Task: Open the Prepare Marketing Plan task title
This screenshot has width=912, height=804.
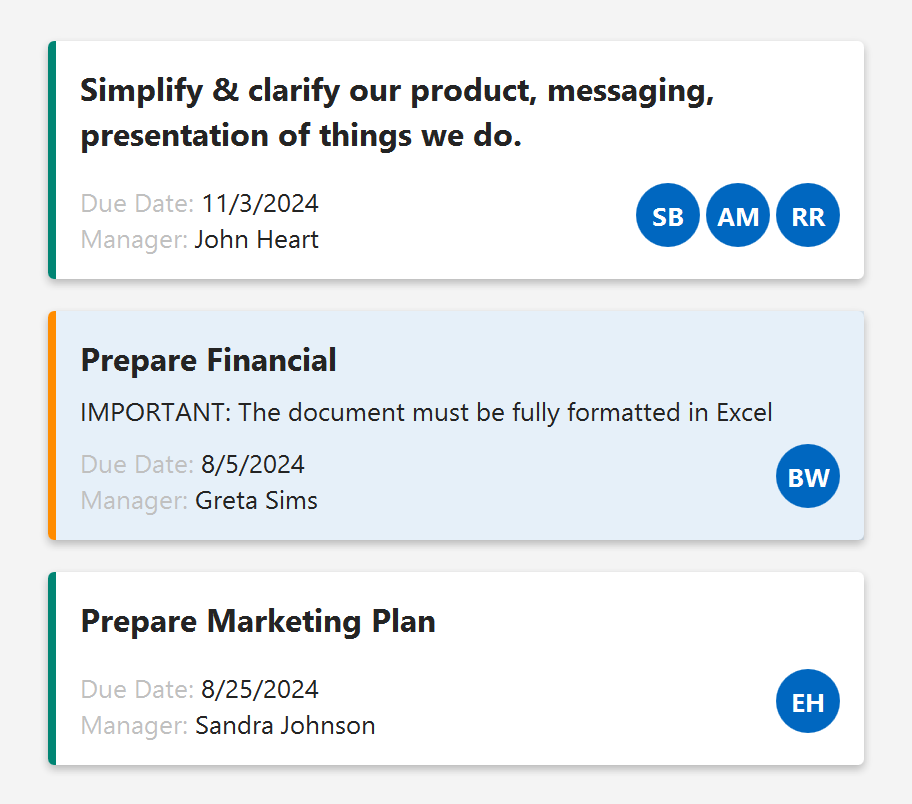Action: 258,621
